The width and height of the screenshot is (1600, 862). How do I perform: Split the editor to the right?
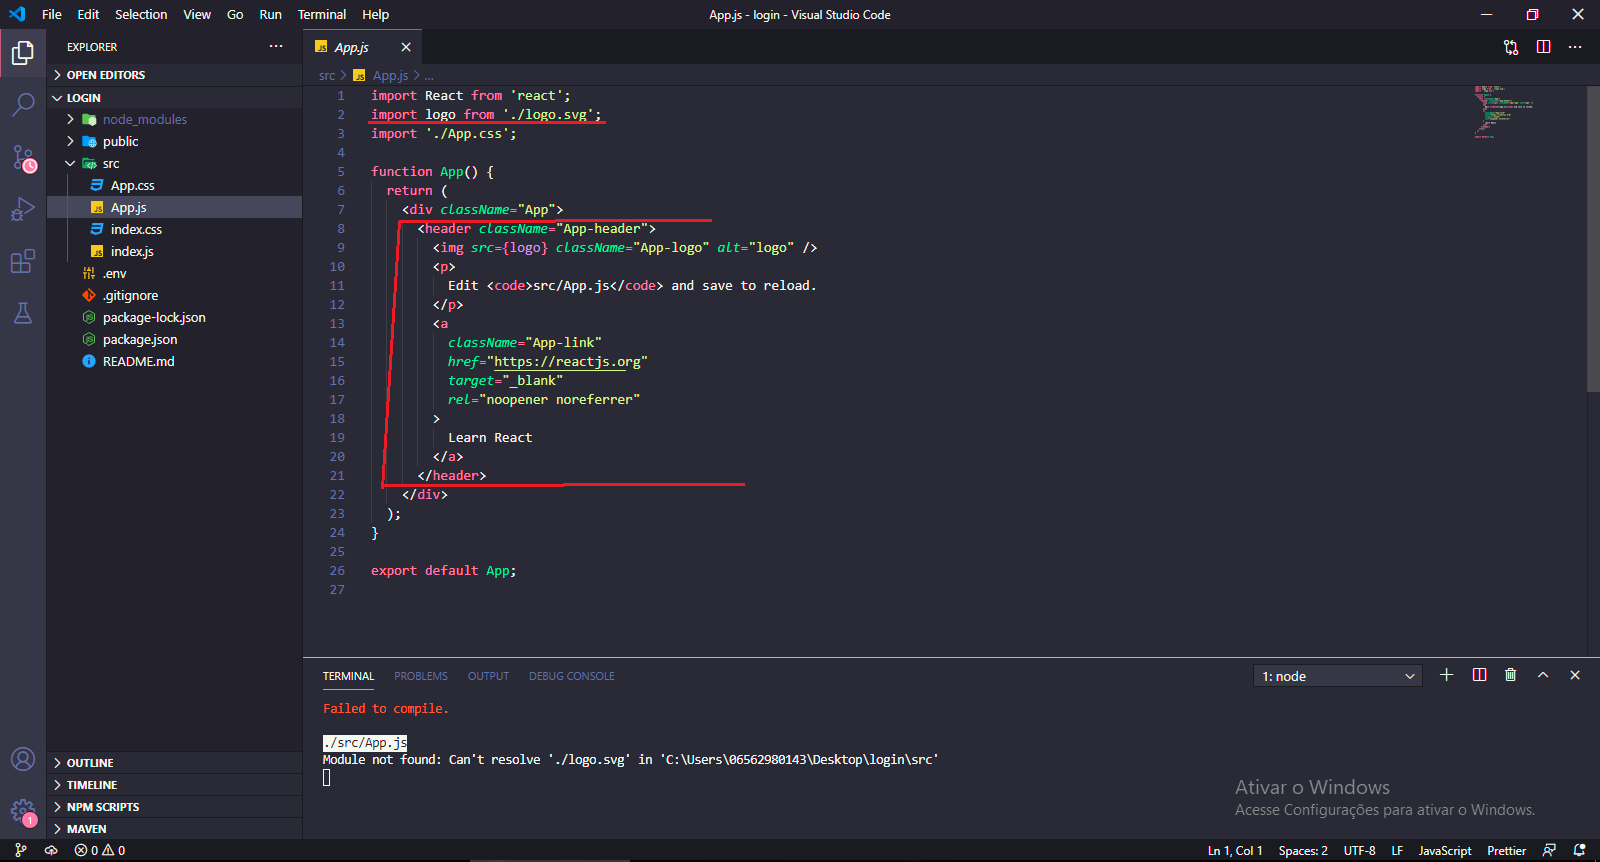[x=1543, y=47]
